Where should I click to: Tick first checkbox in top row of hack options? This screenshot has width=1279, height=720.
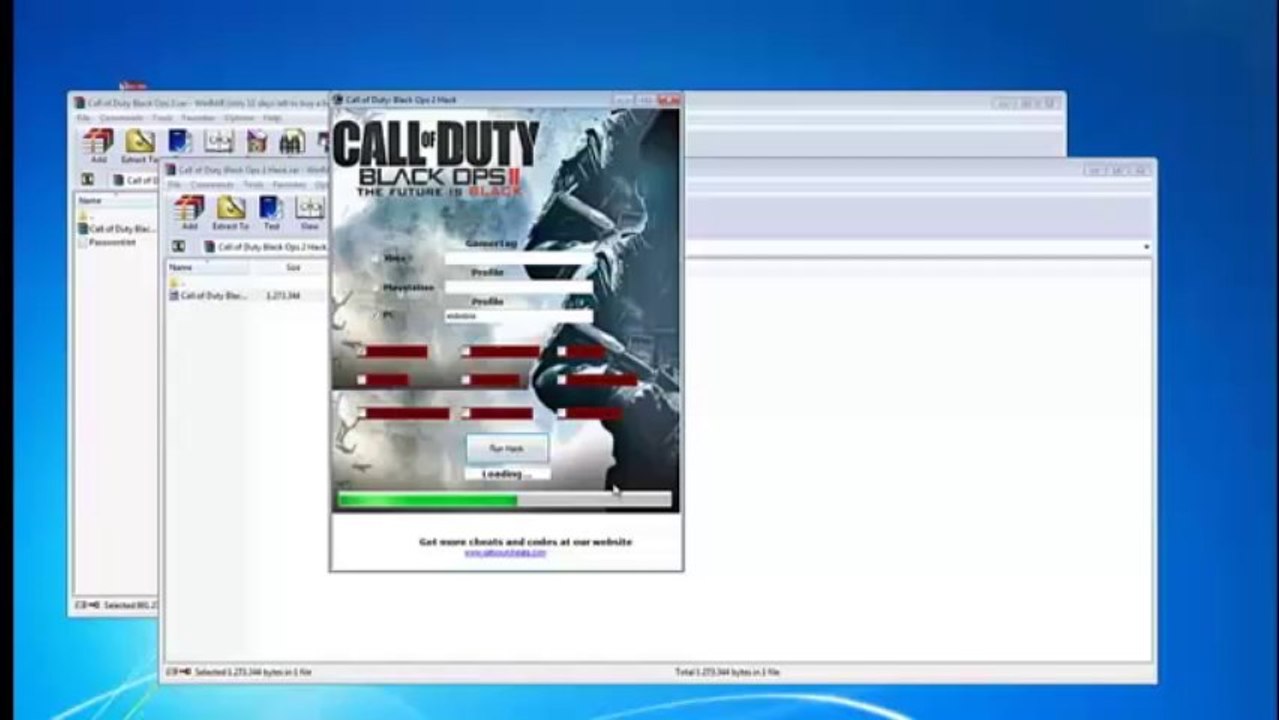pyautogui.click(x=362, y=352)
